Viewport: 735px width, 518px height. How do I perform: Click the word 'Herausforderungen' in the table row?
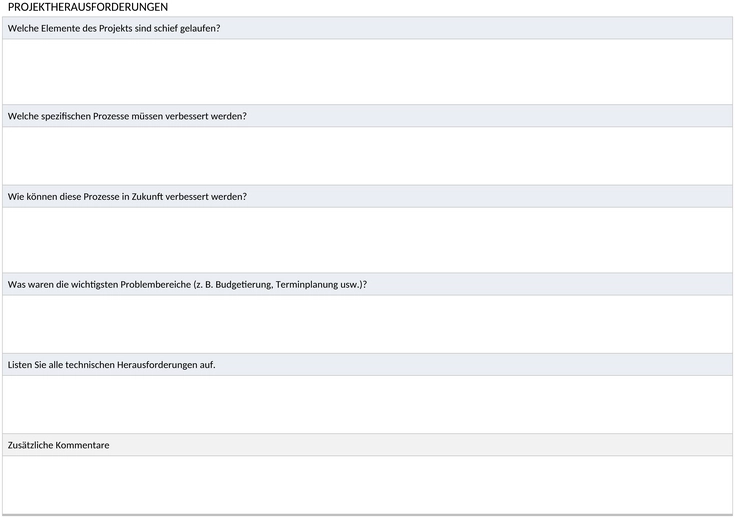(157, 365)
